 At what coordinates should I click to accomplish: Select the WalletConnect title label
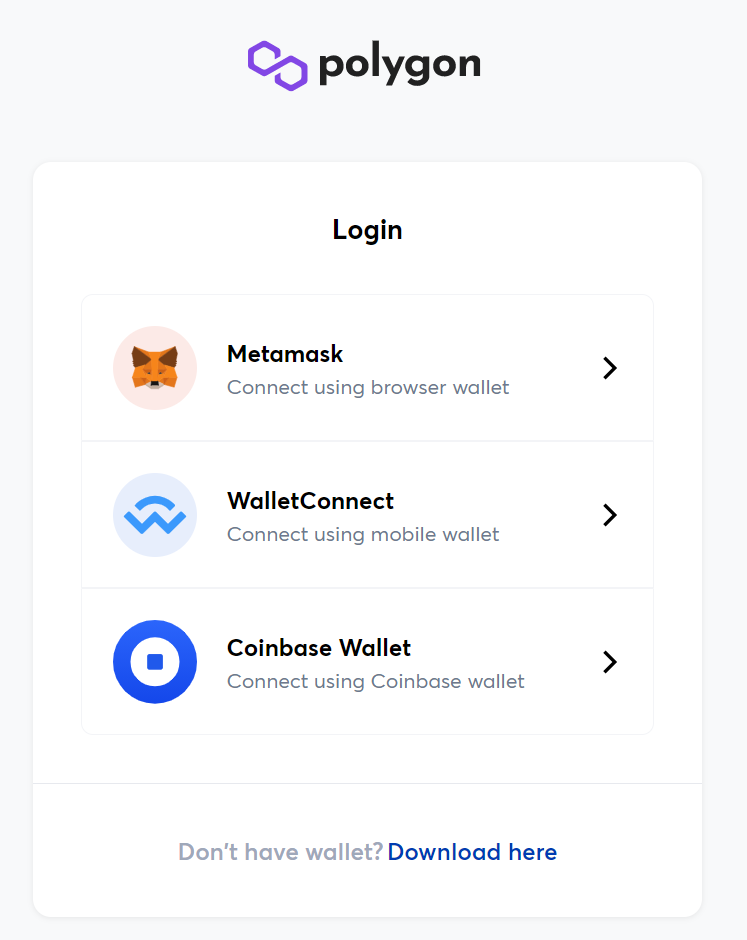click(x=310, y=501)
